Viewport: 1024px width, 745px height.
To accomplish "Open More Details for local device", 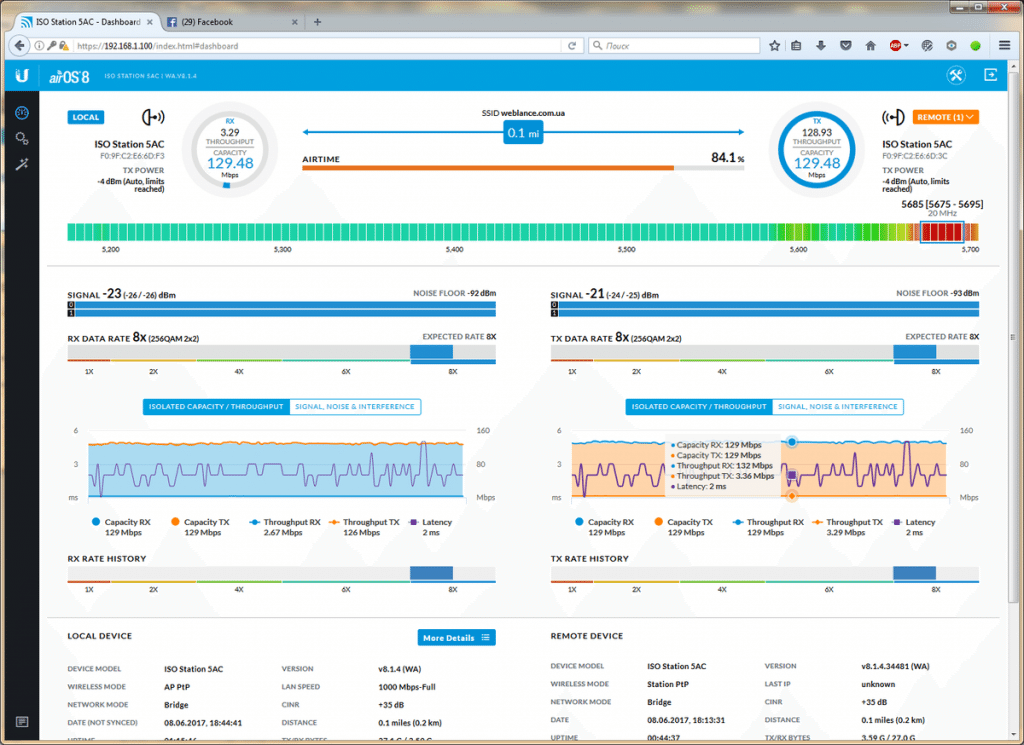I will 456,637.
